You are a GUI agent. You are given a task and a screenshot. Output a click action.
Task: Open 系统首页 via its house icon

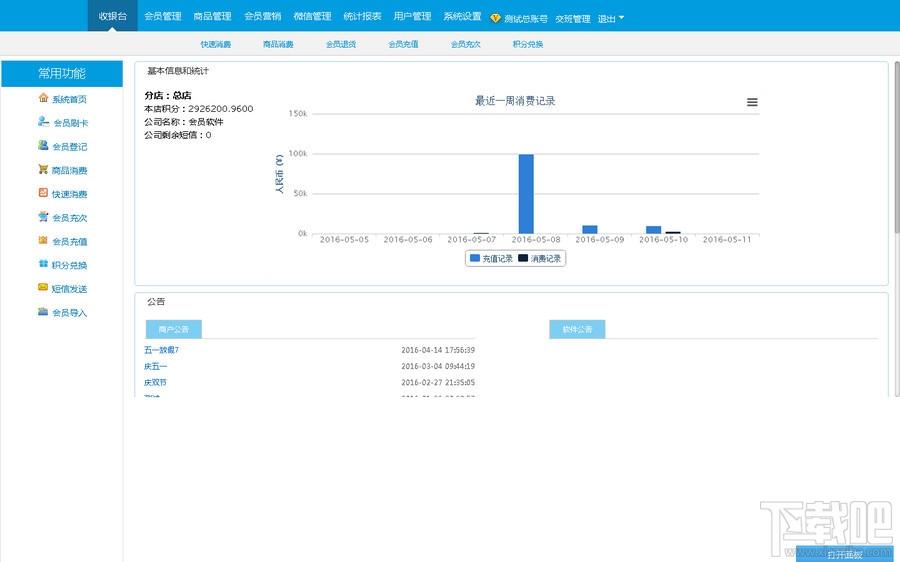click(43, 98)
